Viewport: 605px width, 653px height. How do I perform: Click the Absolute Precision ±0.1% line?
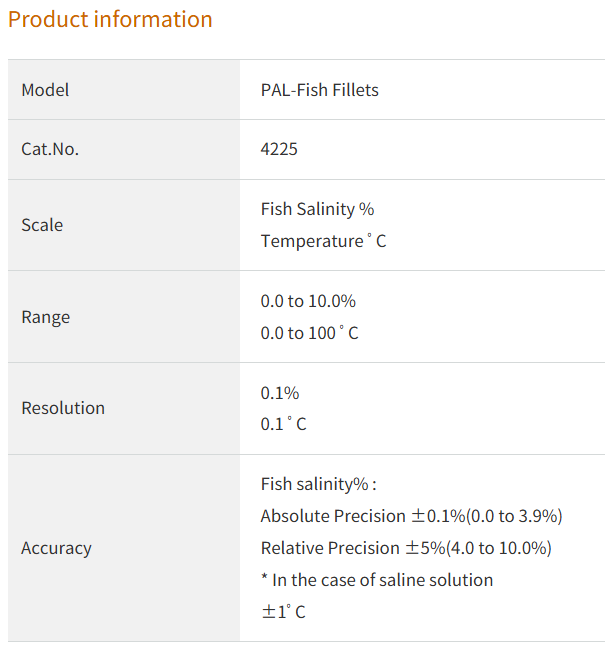pyautogui.click(x=411, y=516)
